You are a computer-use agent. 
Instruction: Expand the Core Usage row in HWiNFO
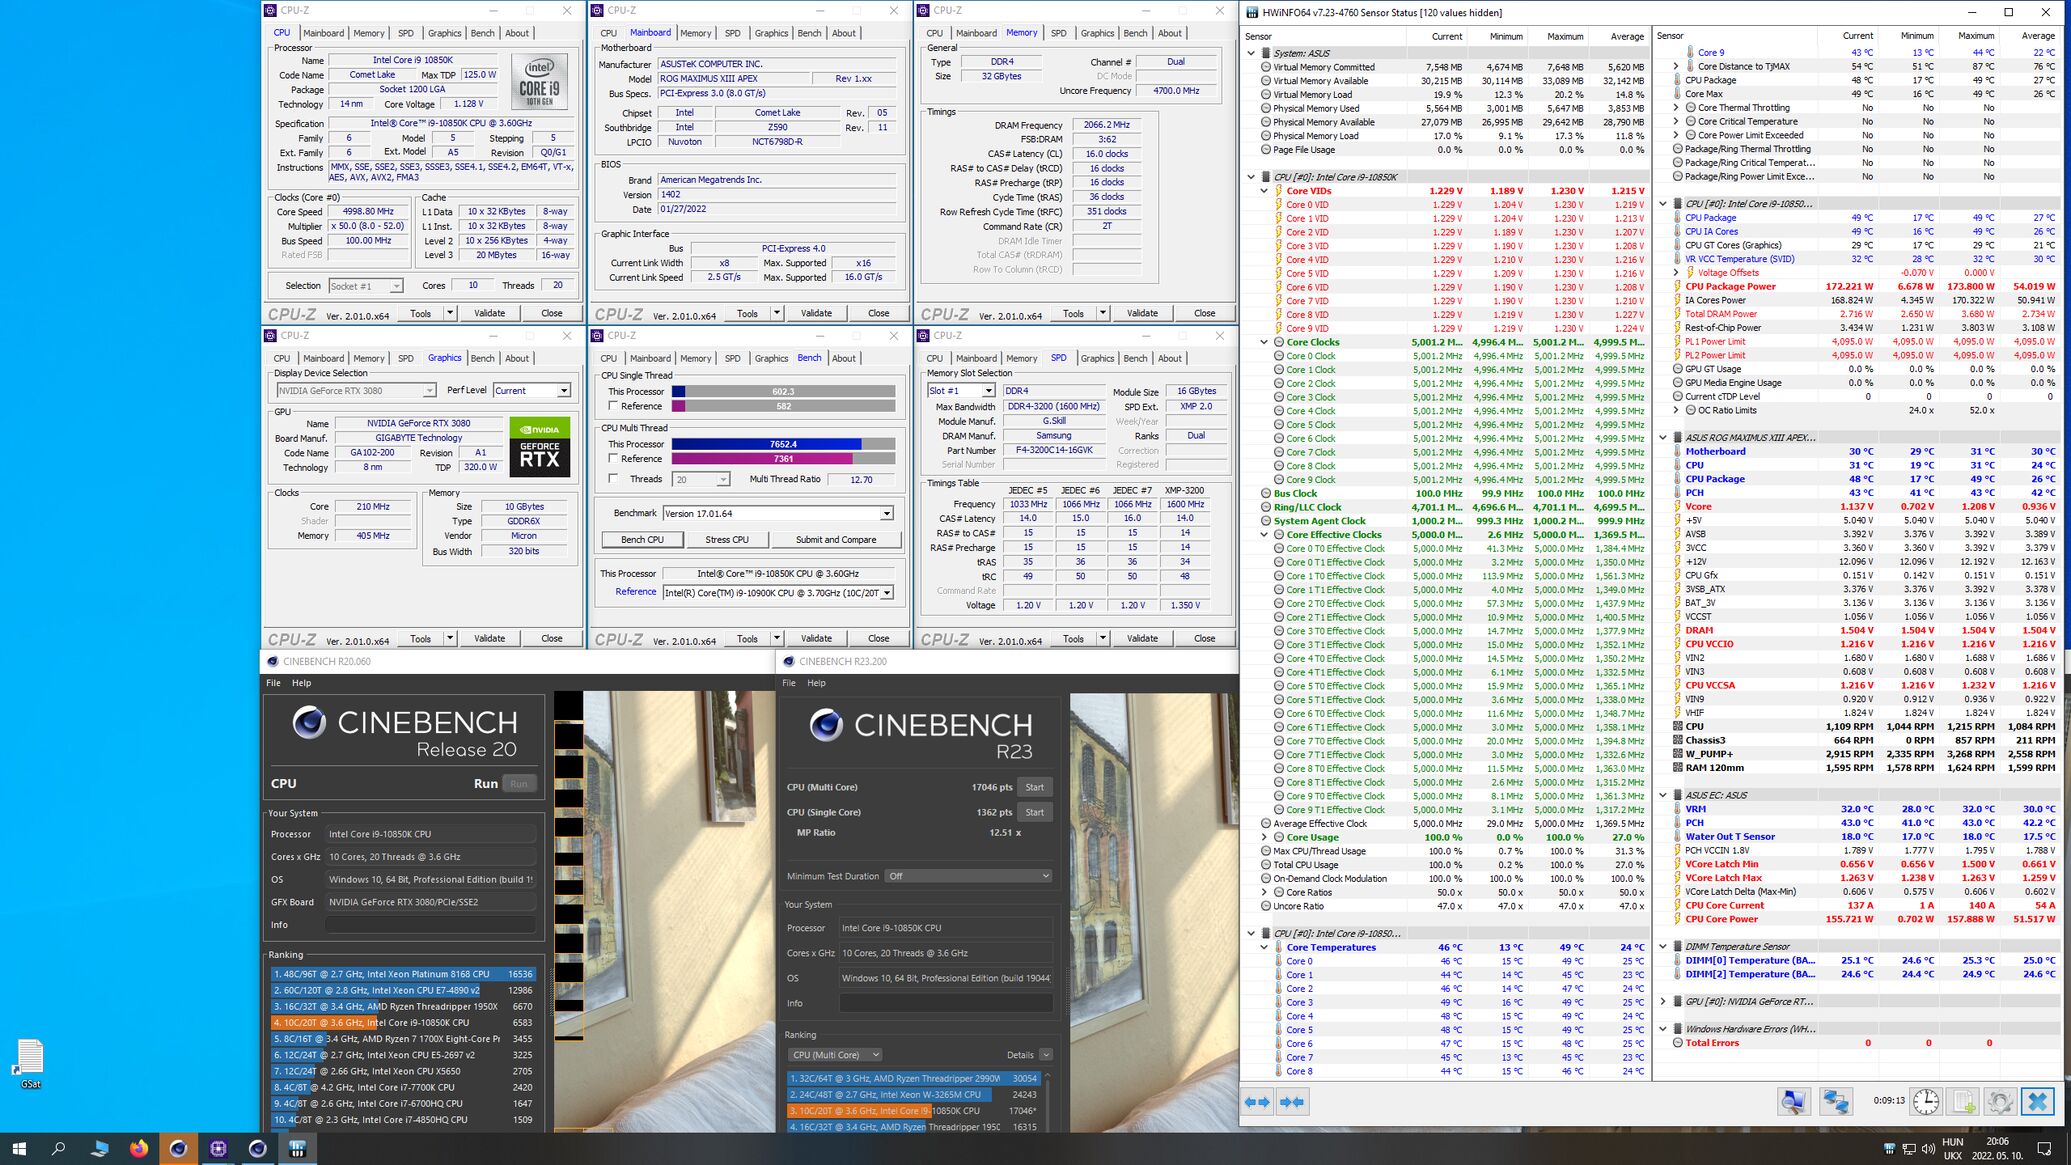(1265, 838)
